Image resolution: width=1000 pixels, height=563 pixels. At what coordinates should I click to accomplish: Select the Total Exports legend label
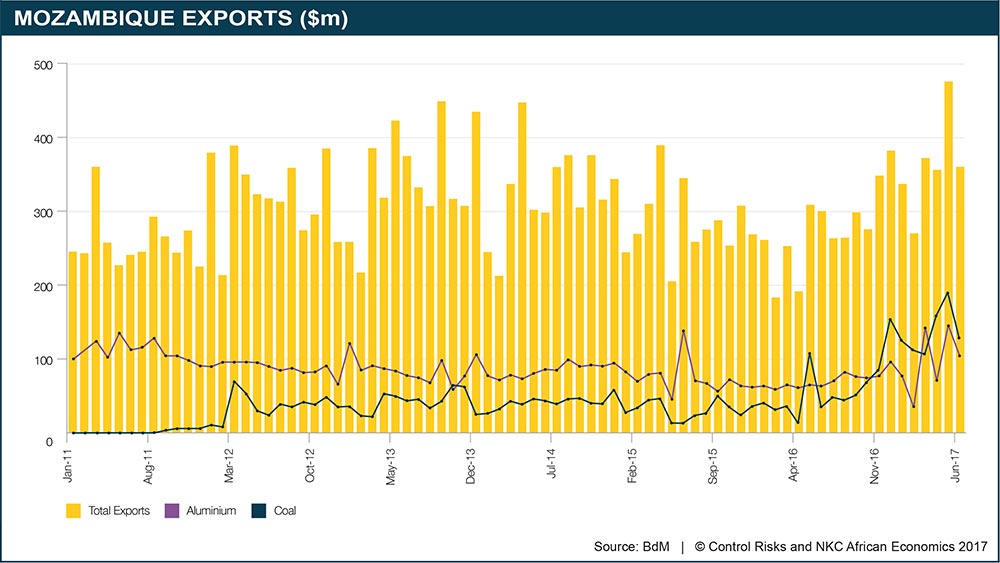coord(119,510)
